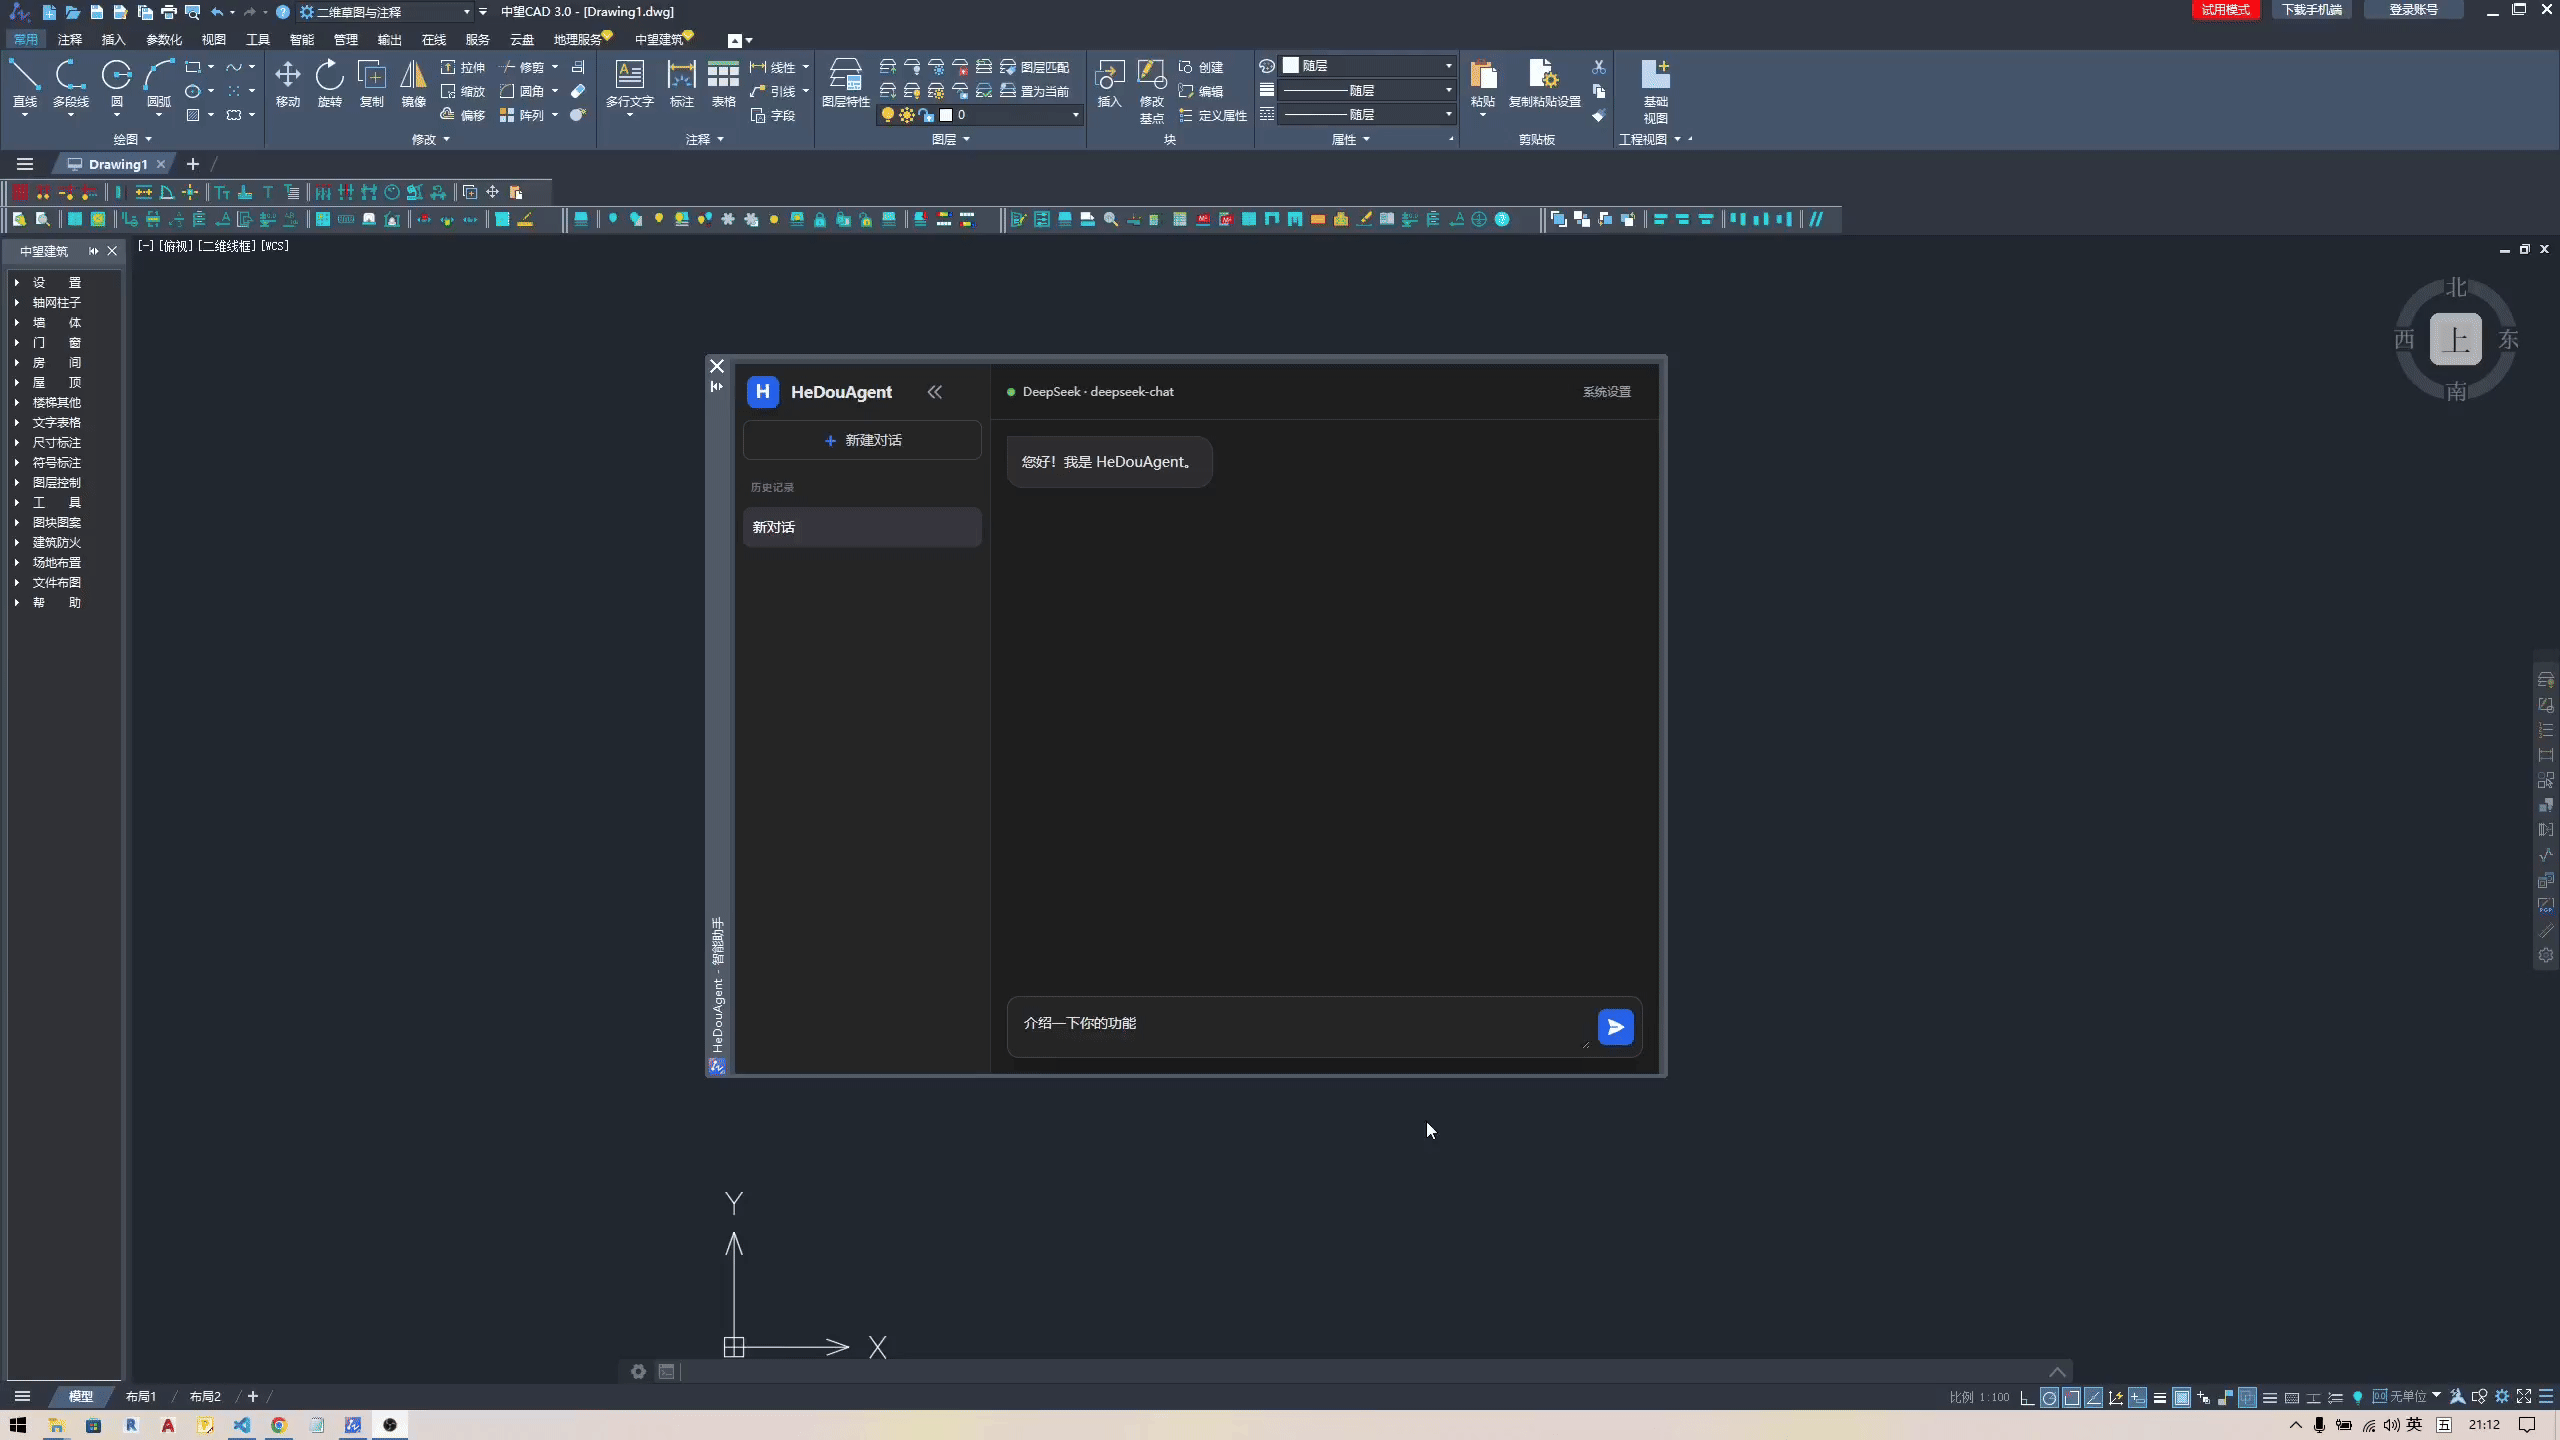Toggle object snap in status bar
This screenshot has width=2560, height=1440.
pos(2072,1397)
